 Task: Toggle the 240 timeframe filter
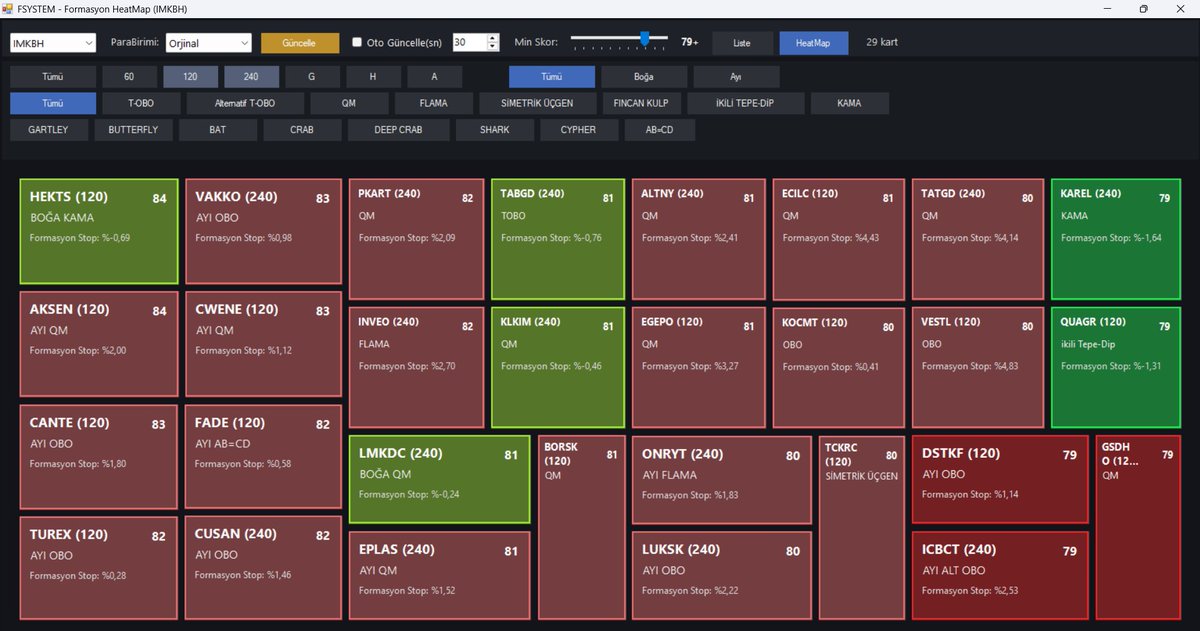(x=251, y=77)
